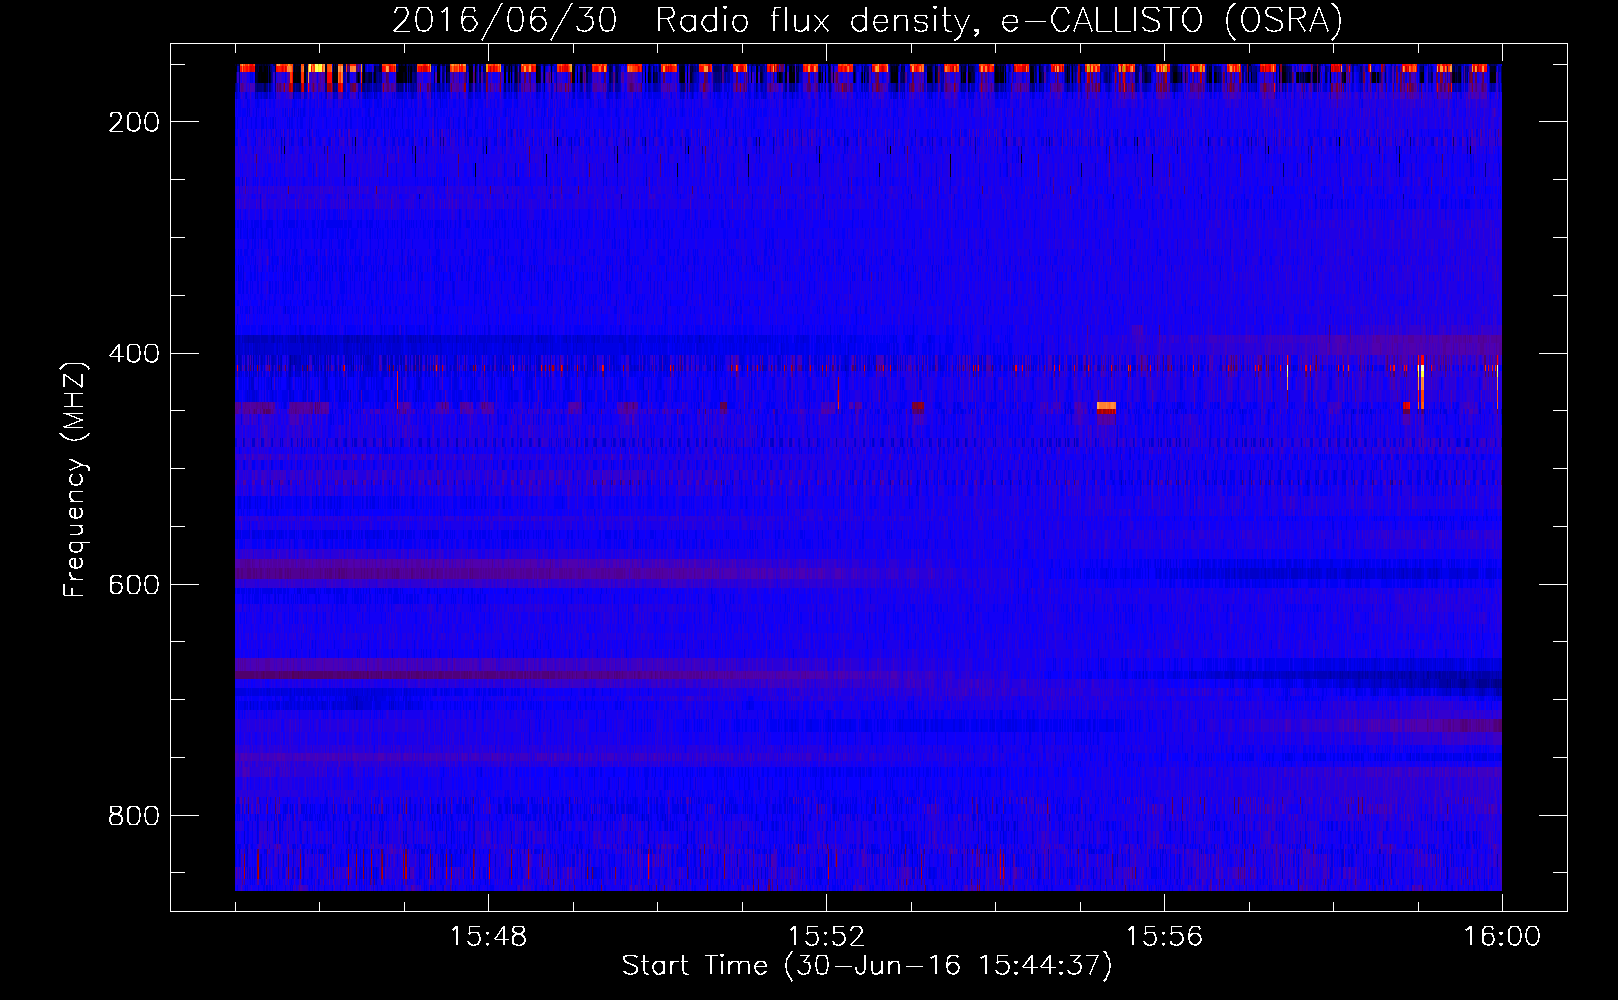This screenshot has height=1000, width=1618.
Task: Click the 200 frequency tick label
Action: tap(132, 121)
